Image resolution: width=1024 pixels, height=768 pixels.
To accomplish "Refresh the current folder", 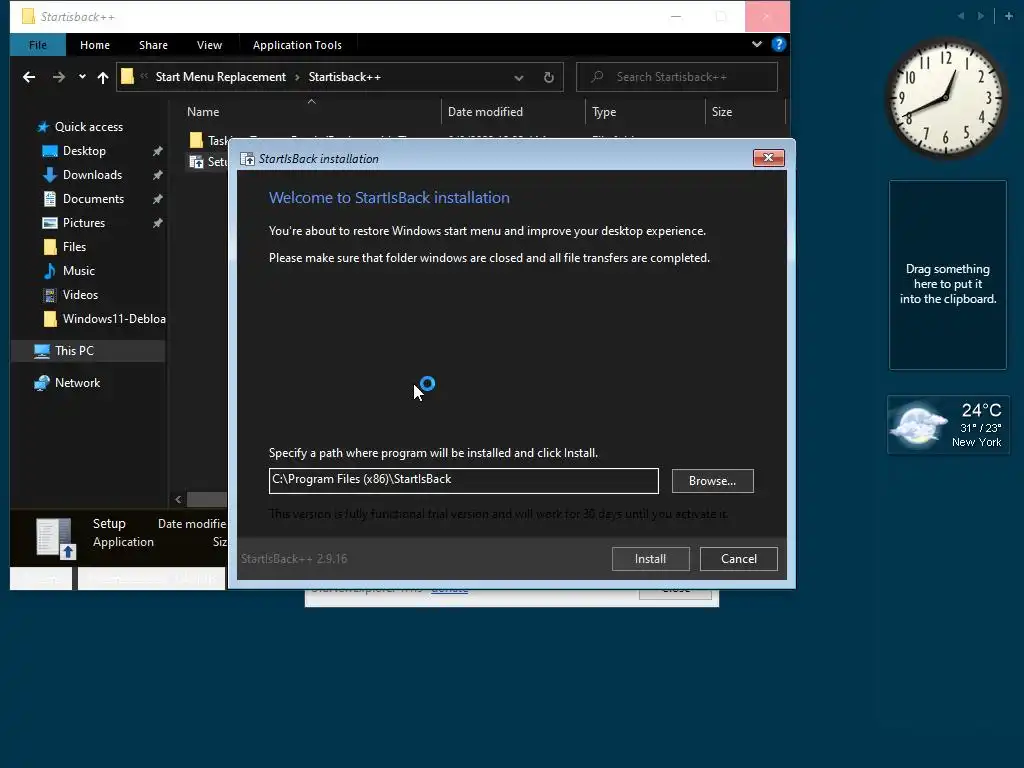I will click(x=549, y=77).
